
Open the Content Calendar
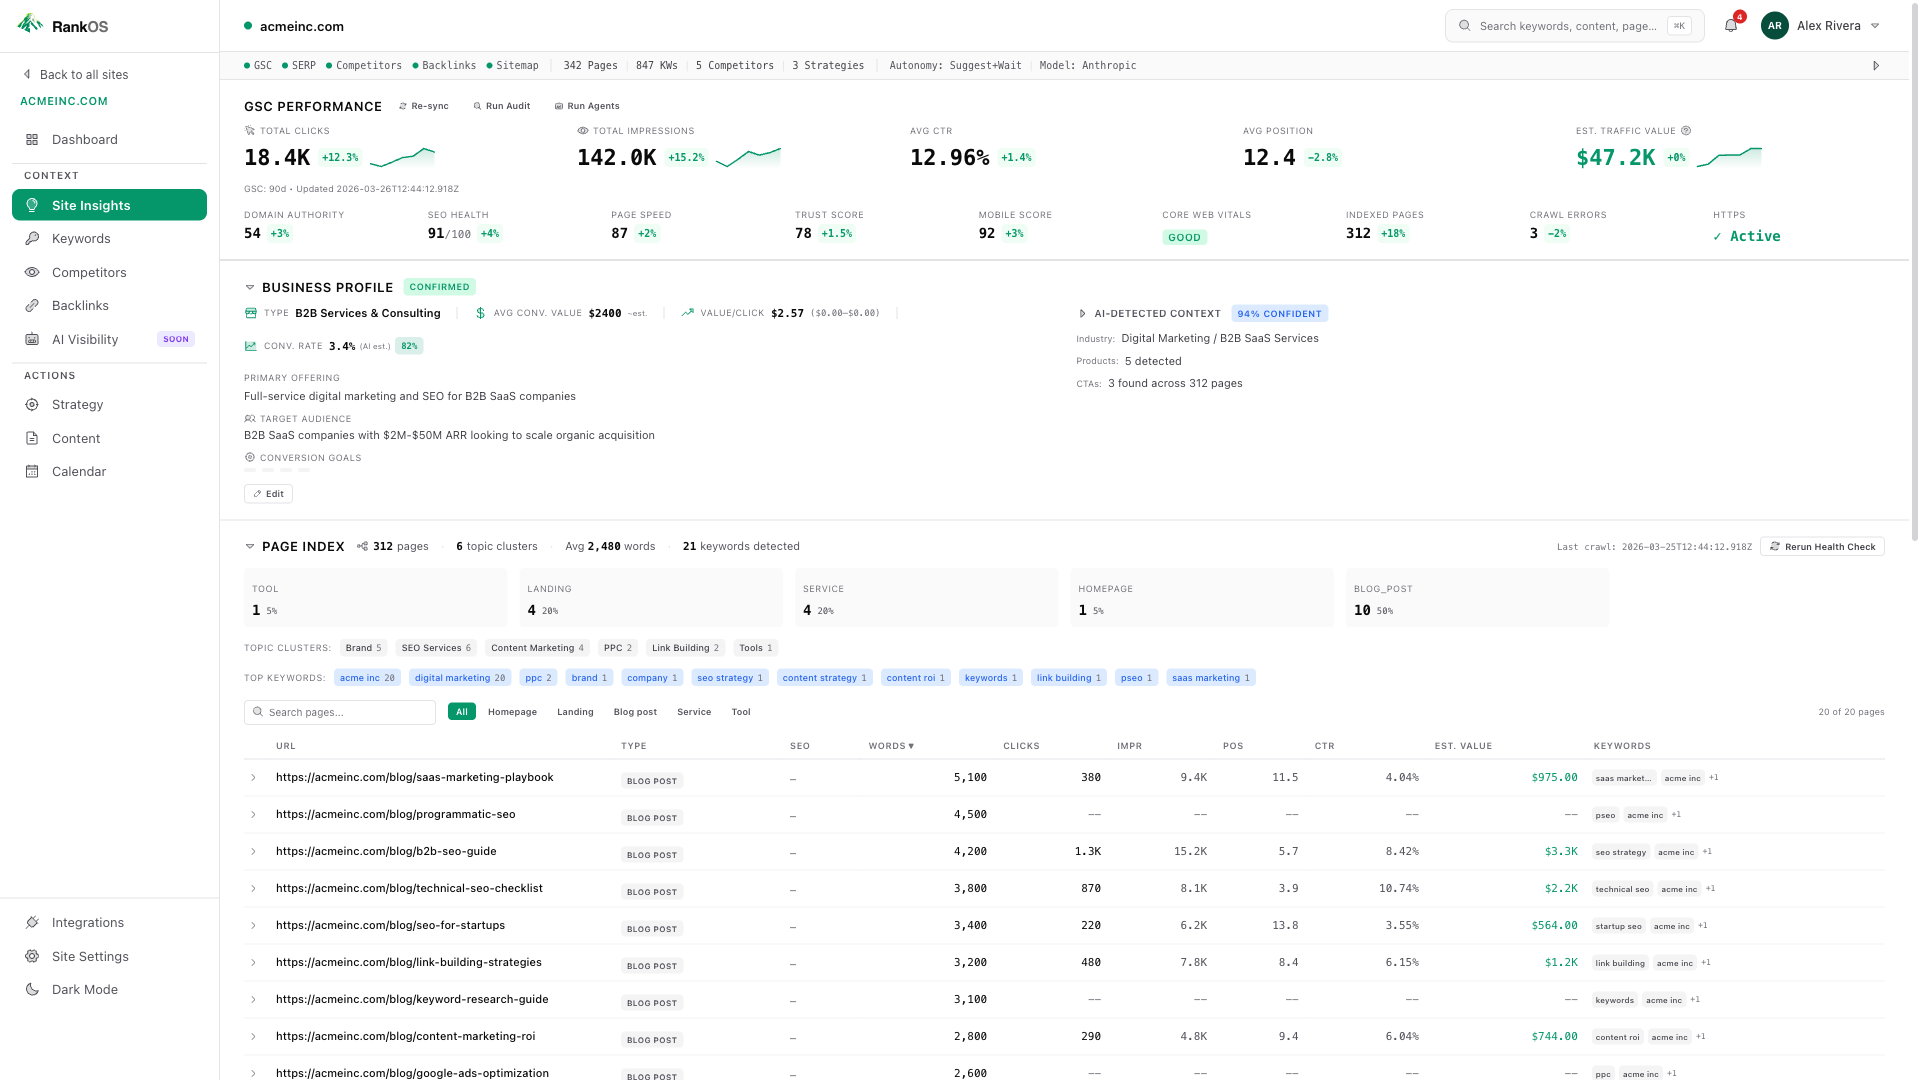pos(78,471)
